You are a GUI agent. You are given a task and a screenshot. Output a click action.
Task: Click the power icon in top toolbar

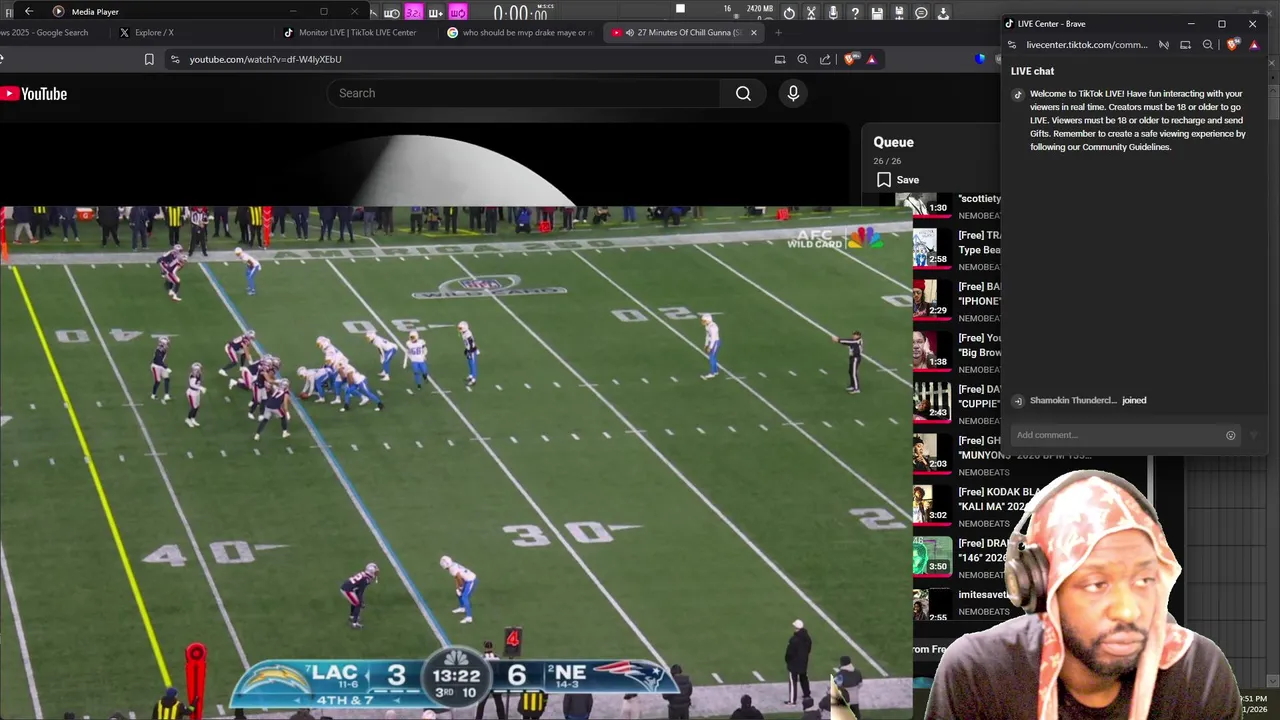pos(789,13)
